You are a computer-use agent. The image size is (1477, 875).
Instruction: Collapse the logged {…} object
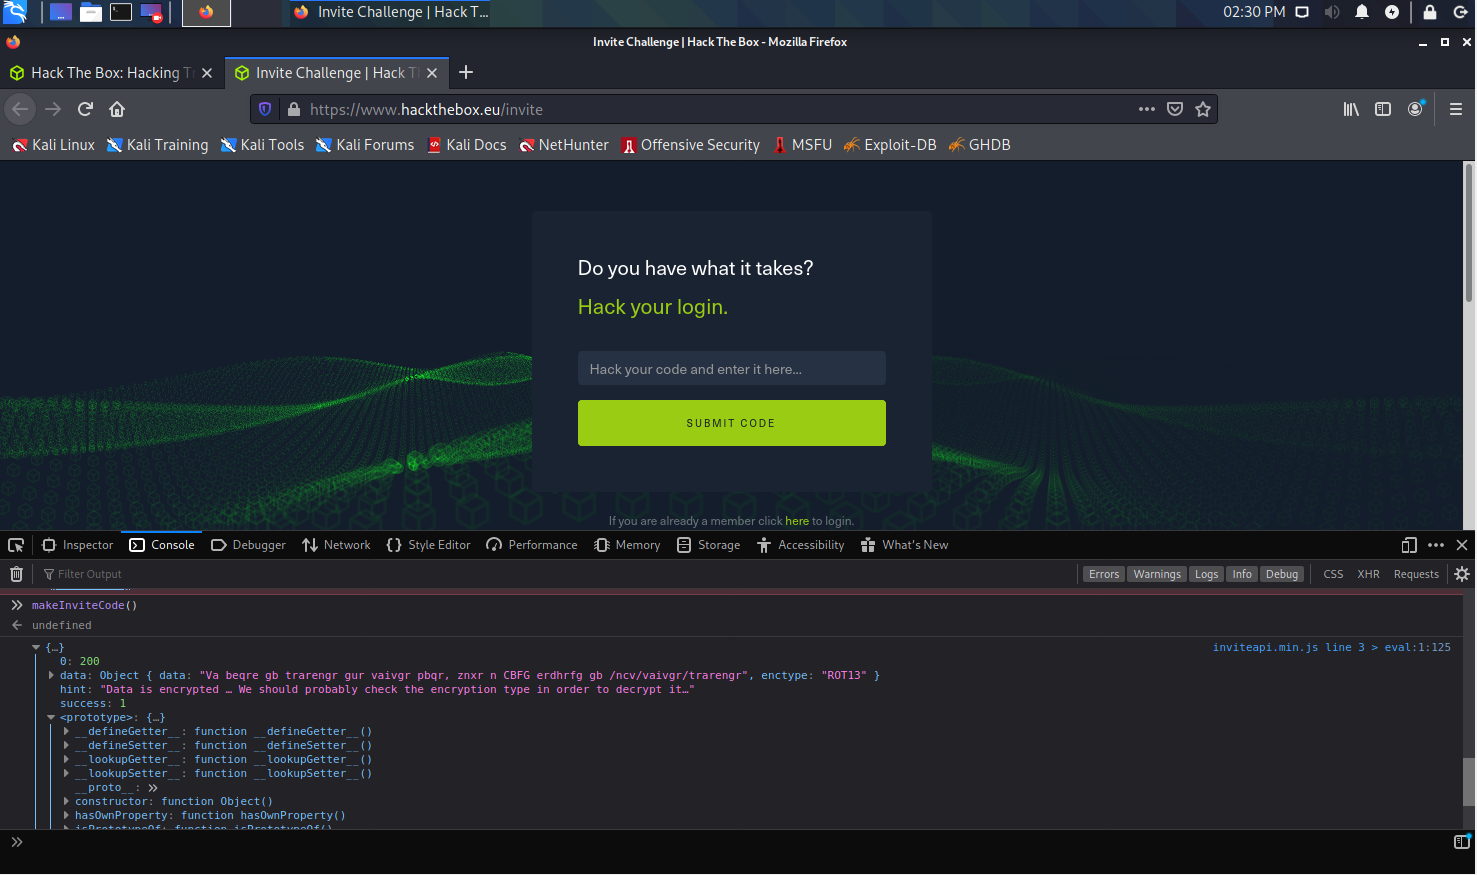pyautogui.click(x=36, y=647)
